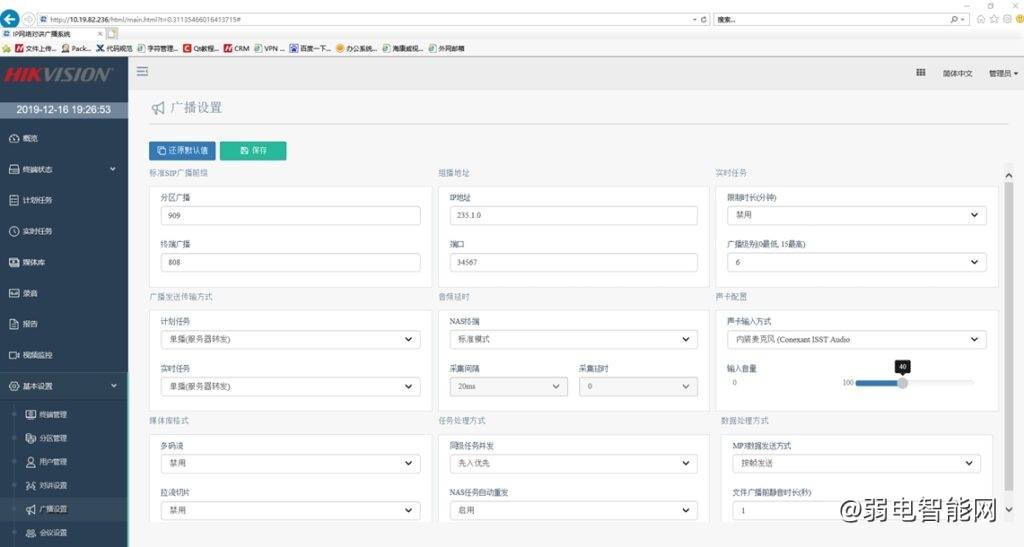Image resolution: width=1024 pixels, height=547 pixels.
Task: Click the 终端广播 field showing 808
Action: pyautogui.click(x=291, y=262)
